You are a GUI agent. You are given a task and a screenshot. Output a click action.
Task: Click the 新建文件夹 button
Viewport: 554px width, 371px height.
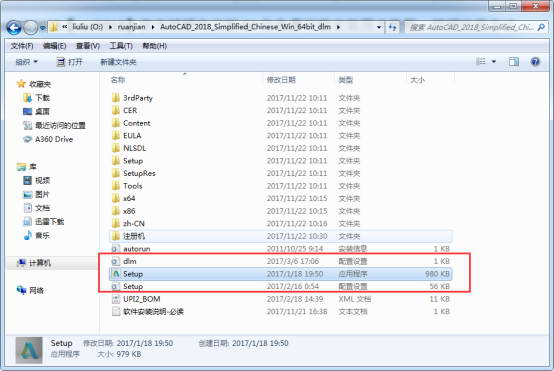tap(118, 62)
